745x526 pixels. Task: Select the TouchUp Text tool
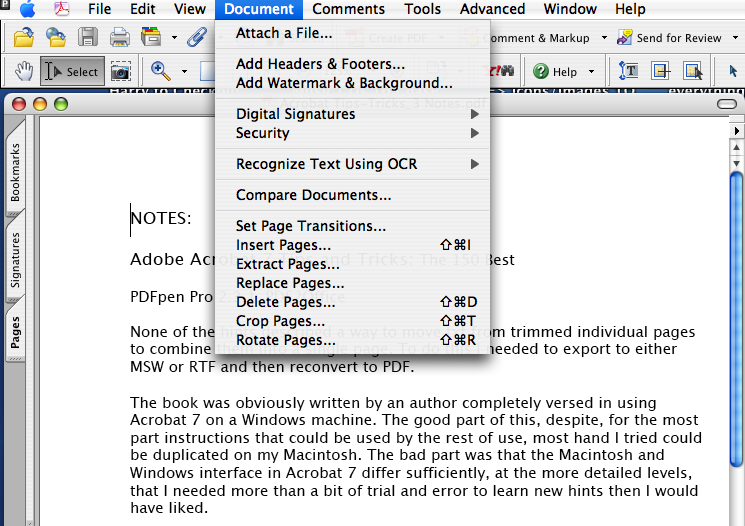click(629, 71)
